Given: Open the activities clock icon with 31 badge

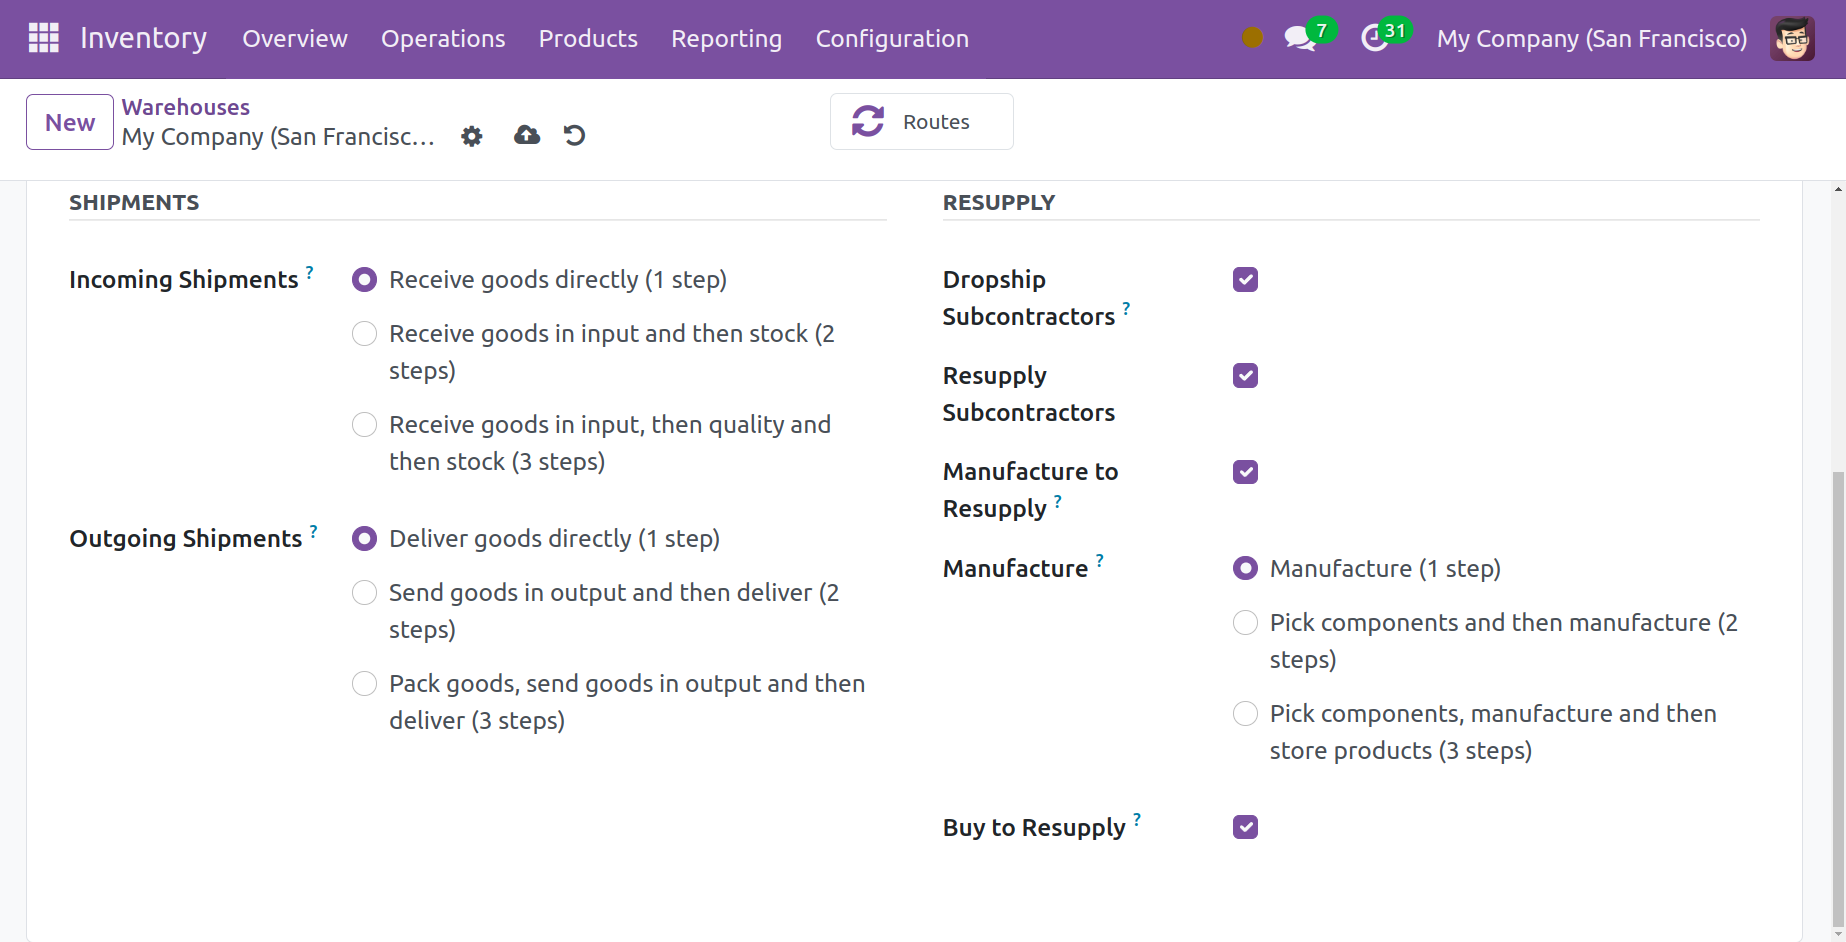Looking at the screenshot, I should (1376, 39).
